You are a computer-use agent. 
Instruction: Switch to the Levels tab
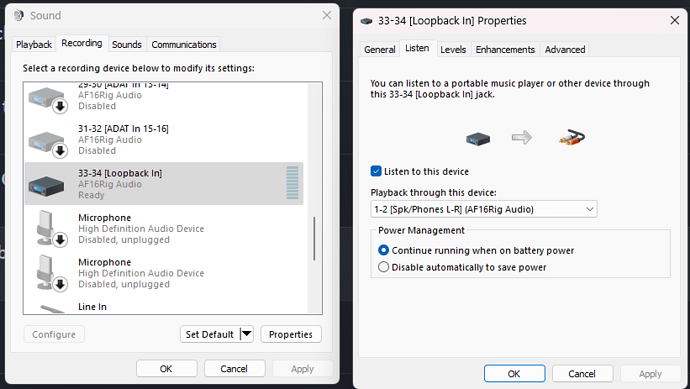[x=453, y=49]
